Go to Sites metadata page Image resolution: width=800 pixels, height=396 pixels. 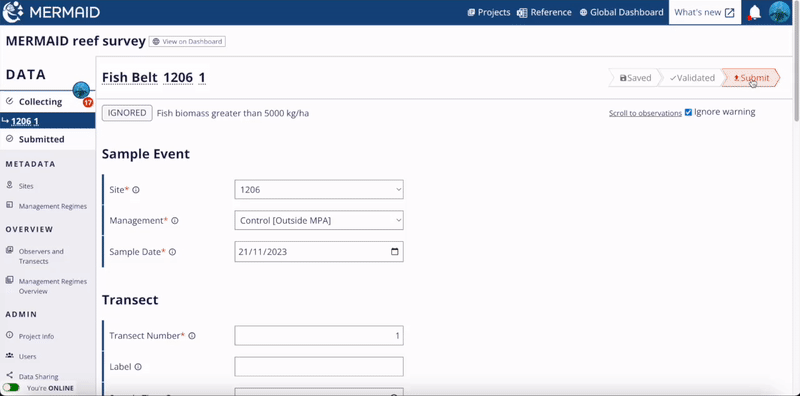coord(26,186)
